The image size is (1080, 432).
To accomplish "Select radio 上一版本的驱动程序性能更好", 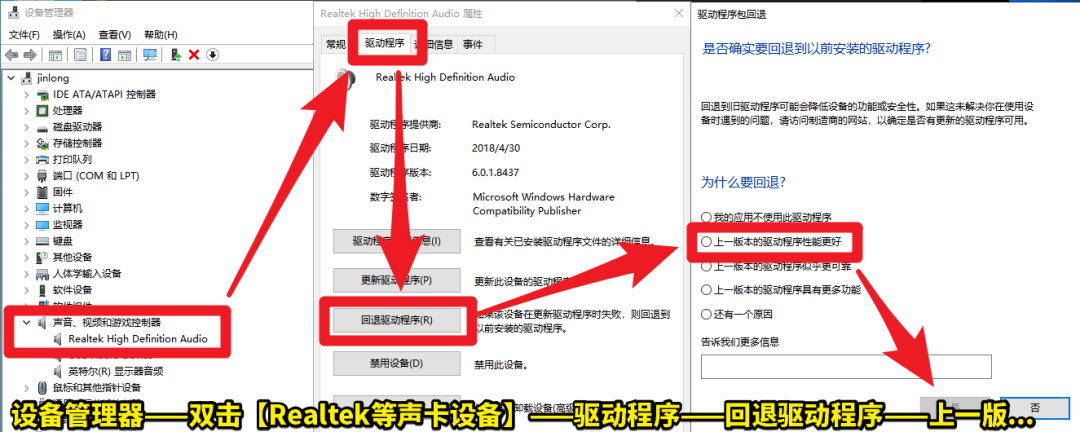I will pyautogui.click(x=706, y=242).
